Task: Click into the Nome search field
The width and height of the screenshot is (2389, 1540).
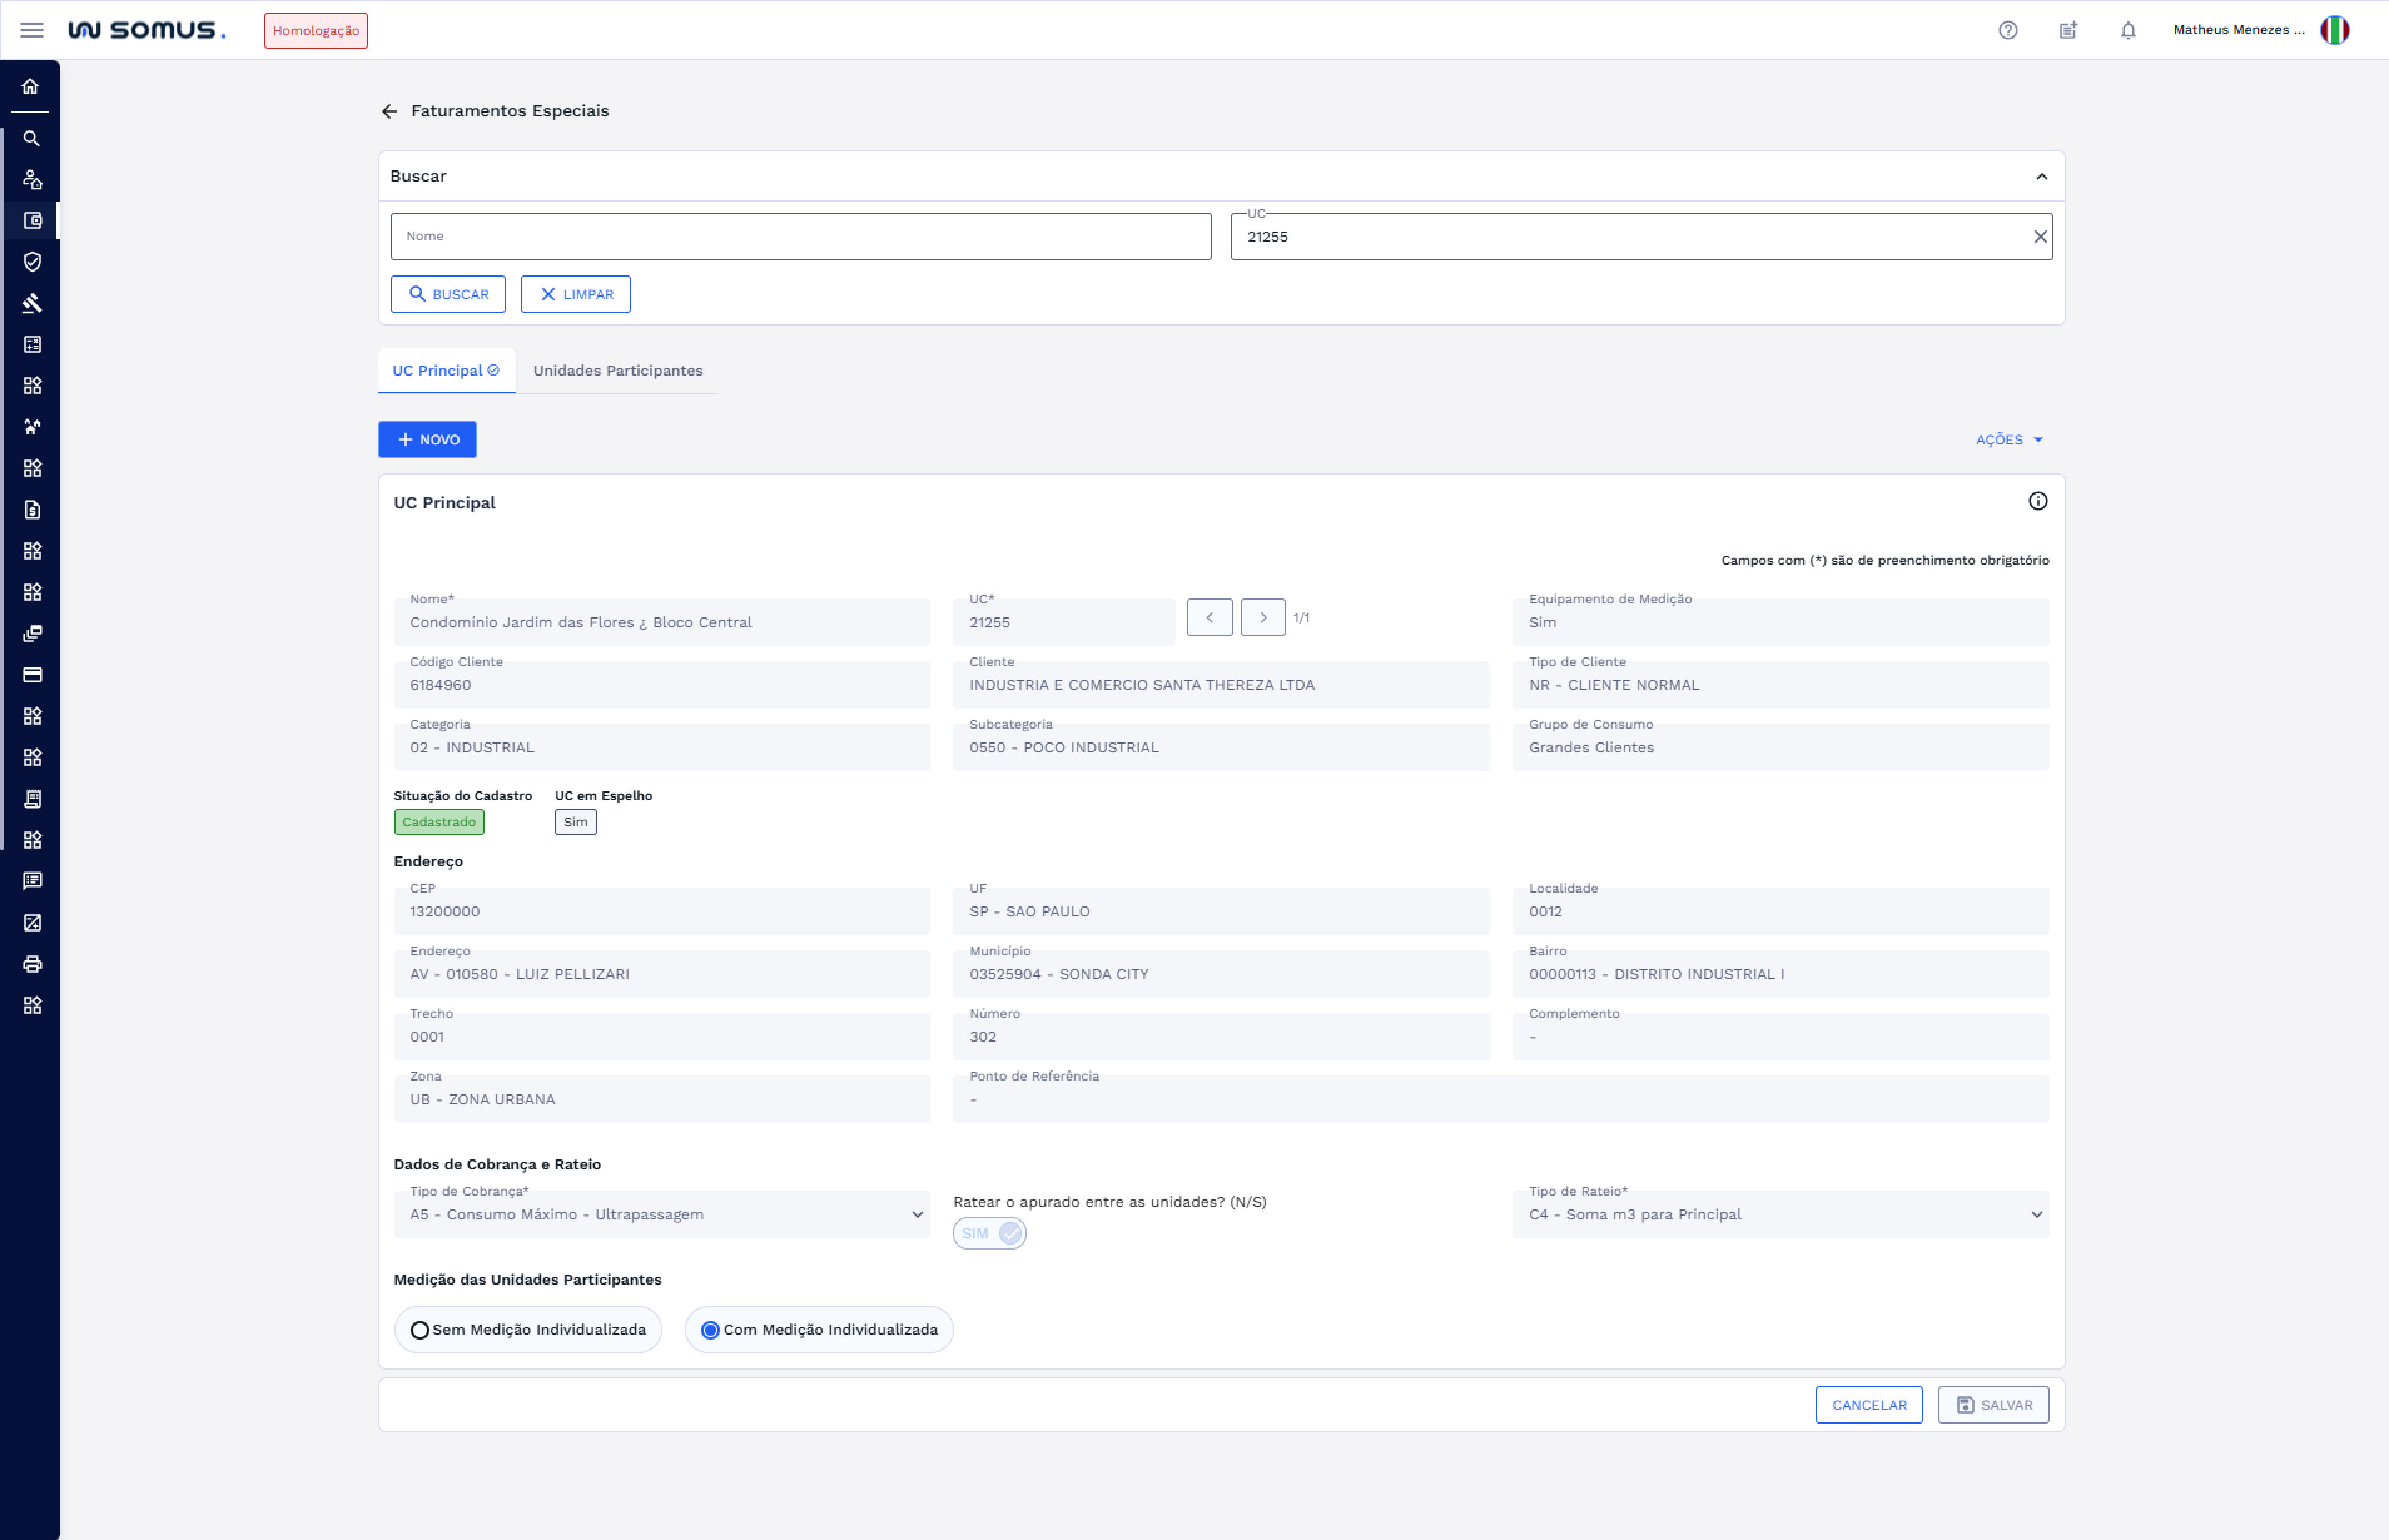Action: click(x=800, y=237)
